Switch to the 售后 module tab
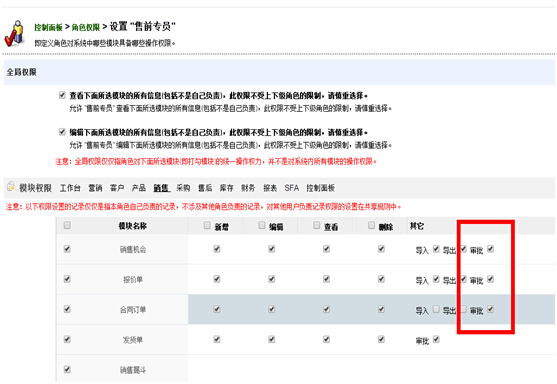 205,188
